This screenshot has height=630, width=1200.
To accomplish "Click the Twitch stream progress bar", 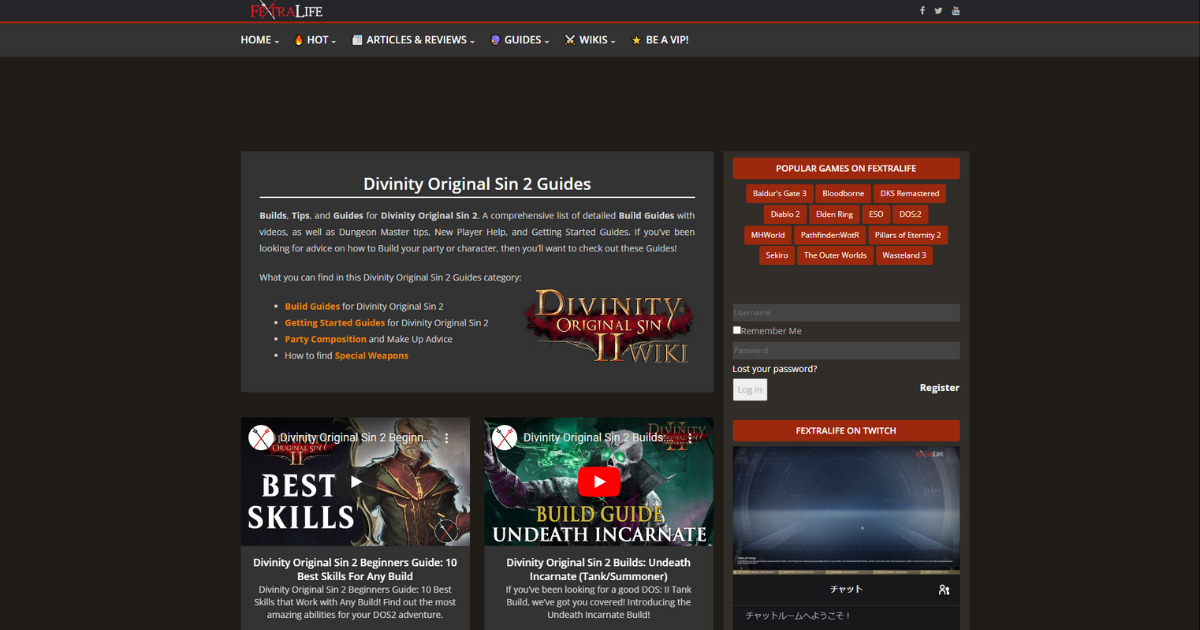I will (x=845, y=569).
